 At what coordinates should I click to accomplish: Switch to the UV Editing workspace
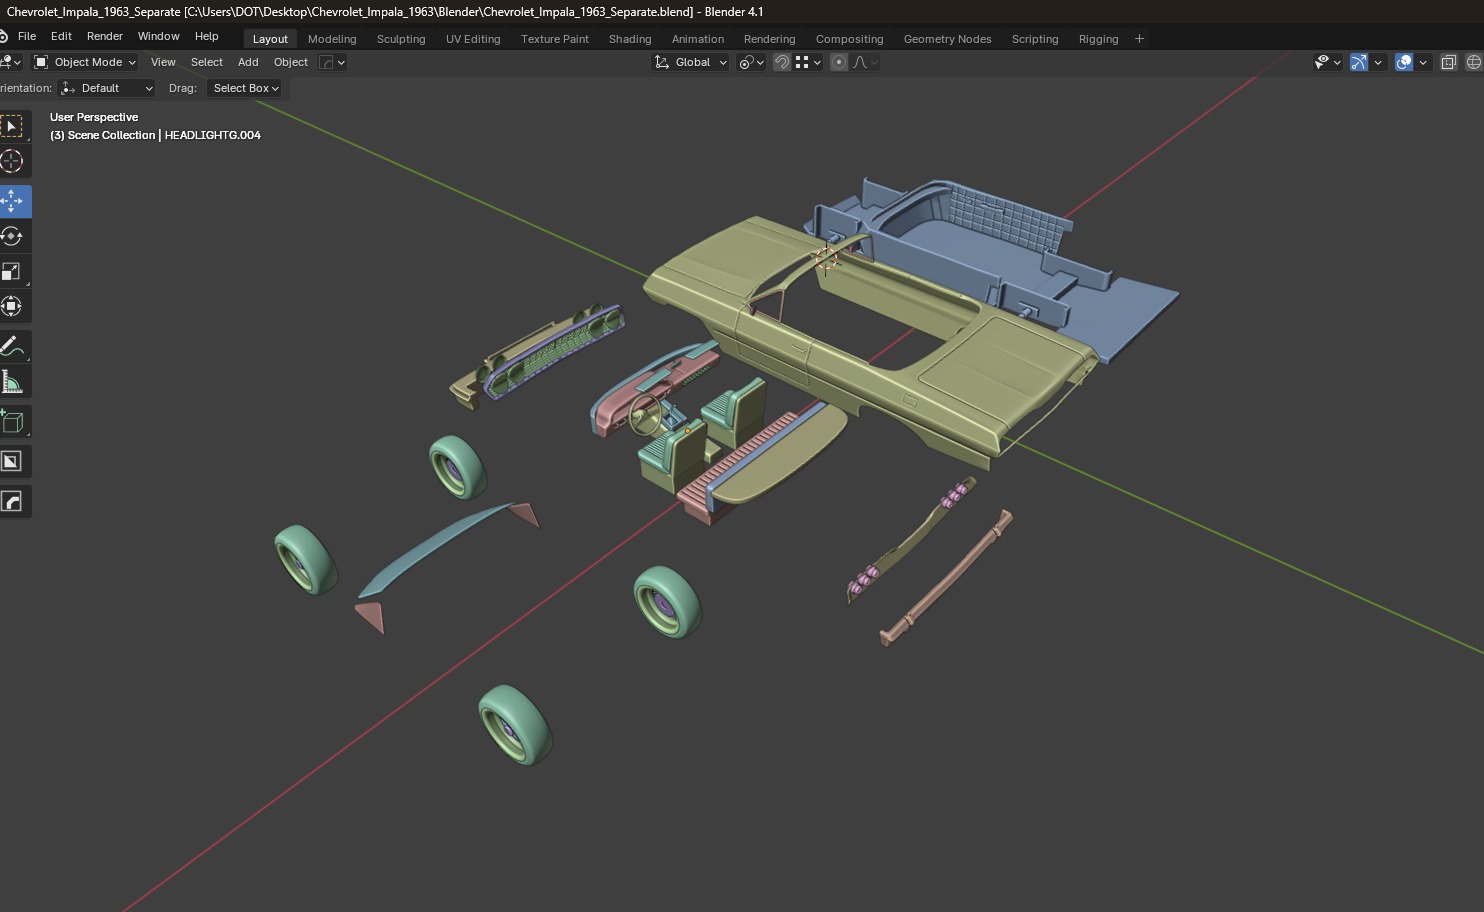pos(473,39)
